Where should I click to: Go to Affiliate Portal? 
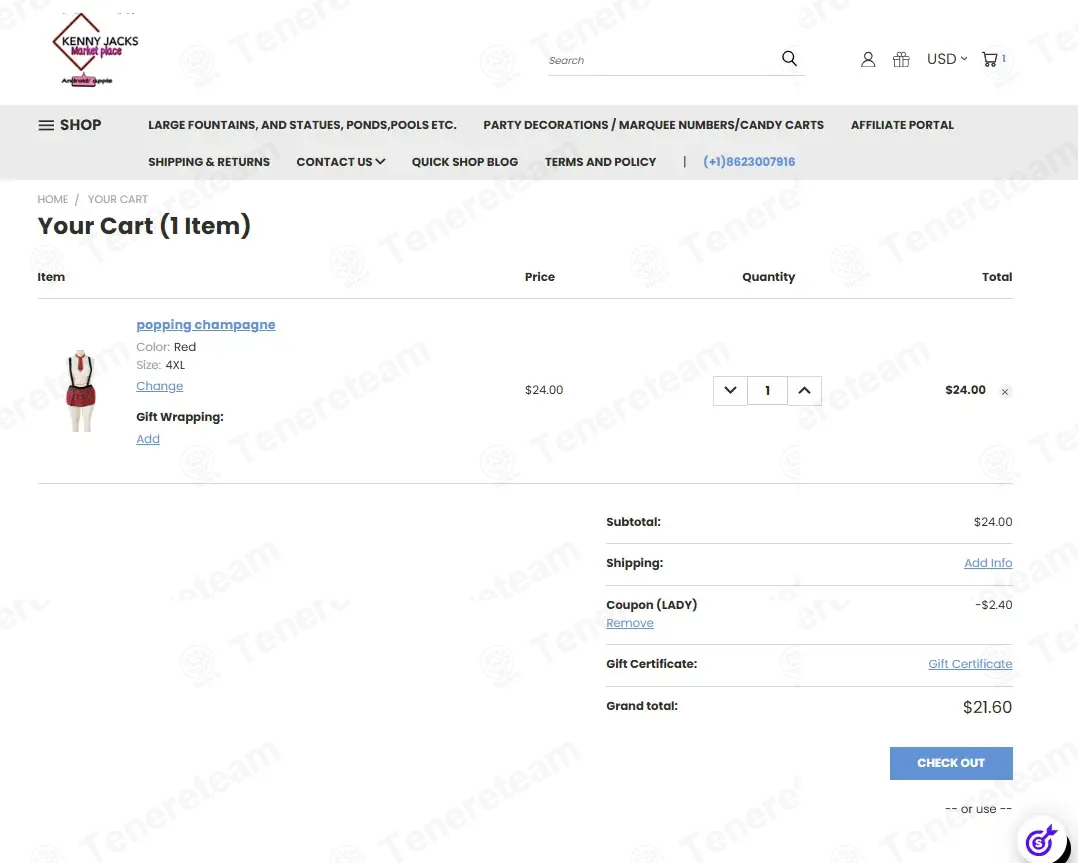click(x=902, y=125)
